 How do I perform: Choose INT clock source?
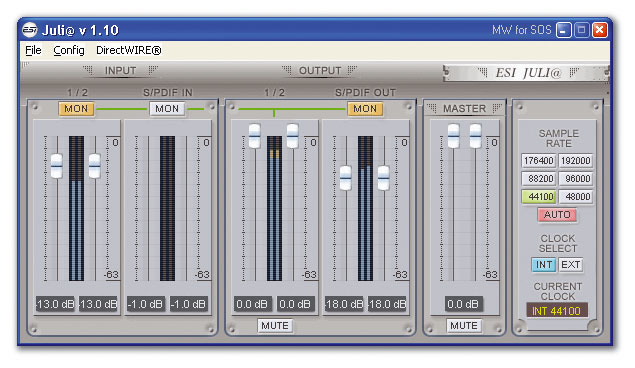pos(543,265)
